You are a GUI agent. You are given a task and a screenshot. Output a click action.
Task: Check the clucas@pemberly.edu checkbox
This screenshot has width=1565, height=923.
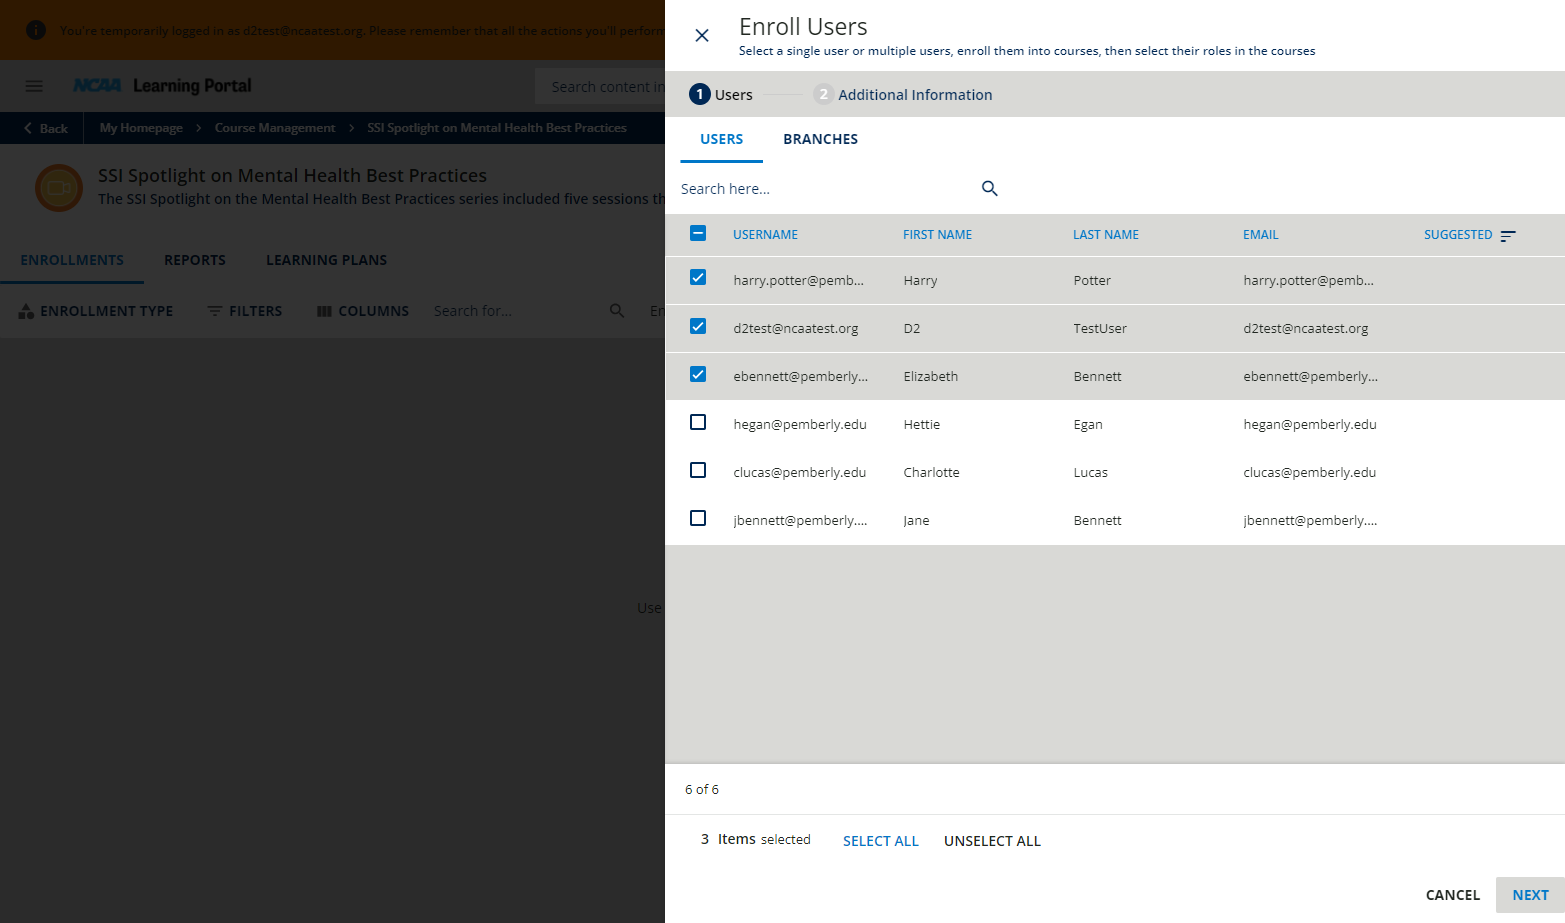point(698,470)
